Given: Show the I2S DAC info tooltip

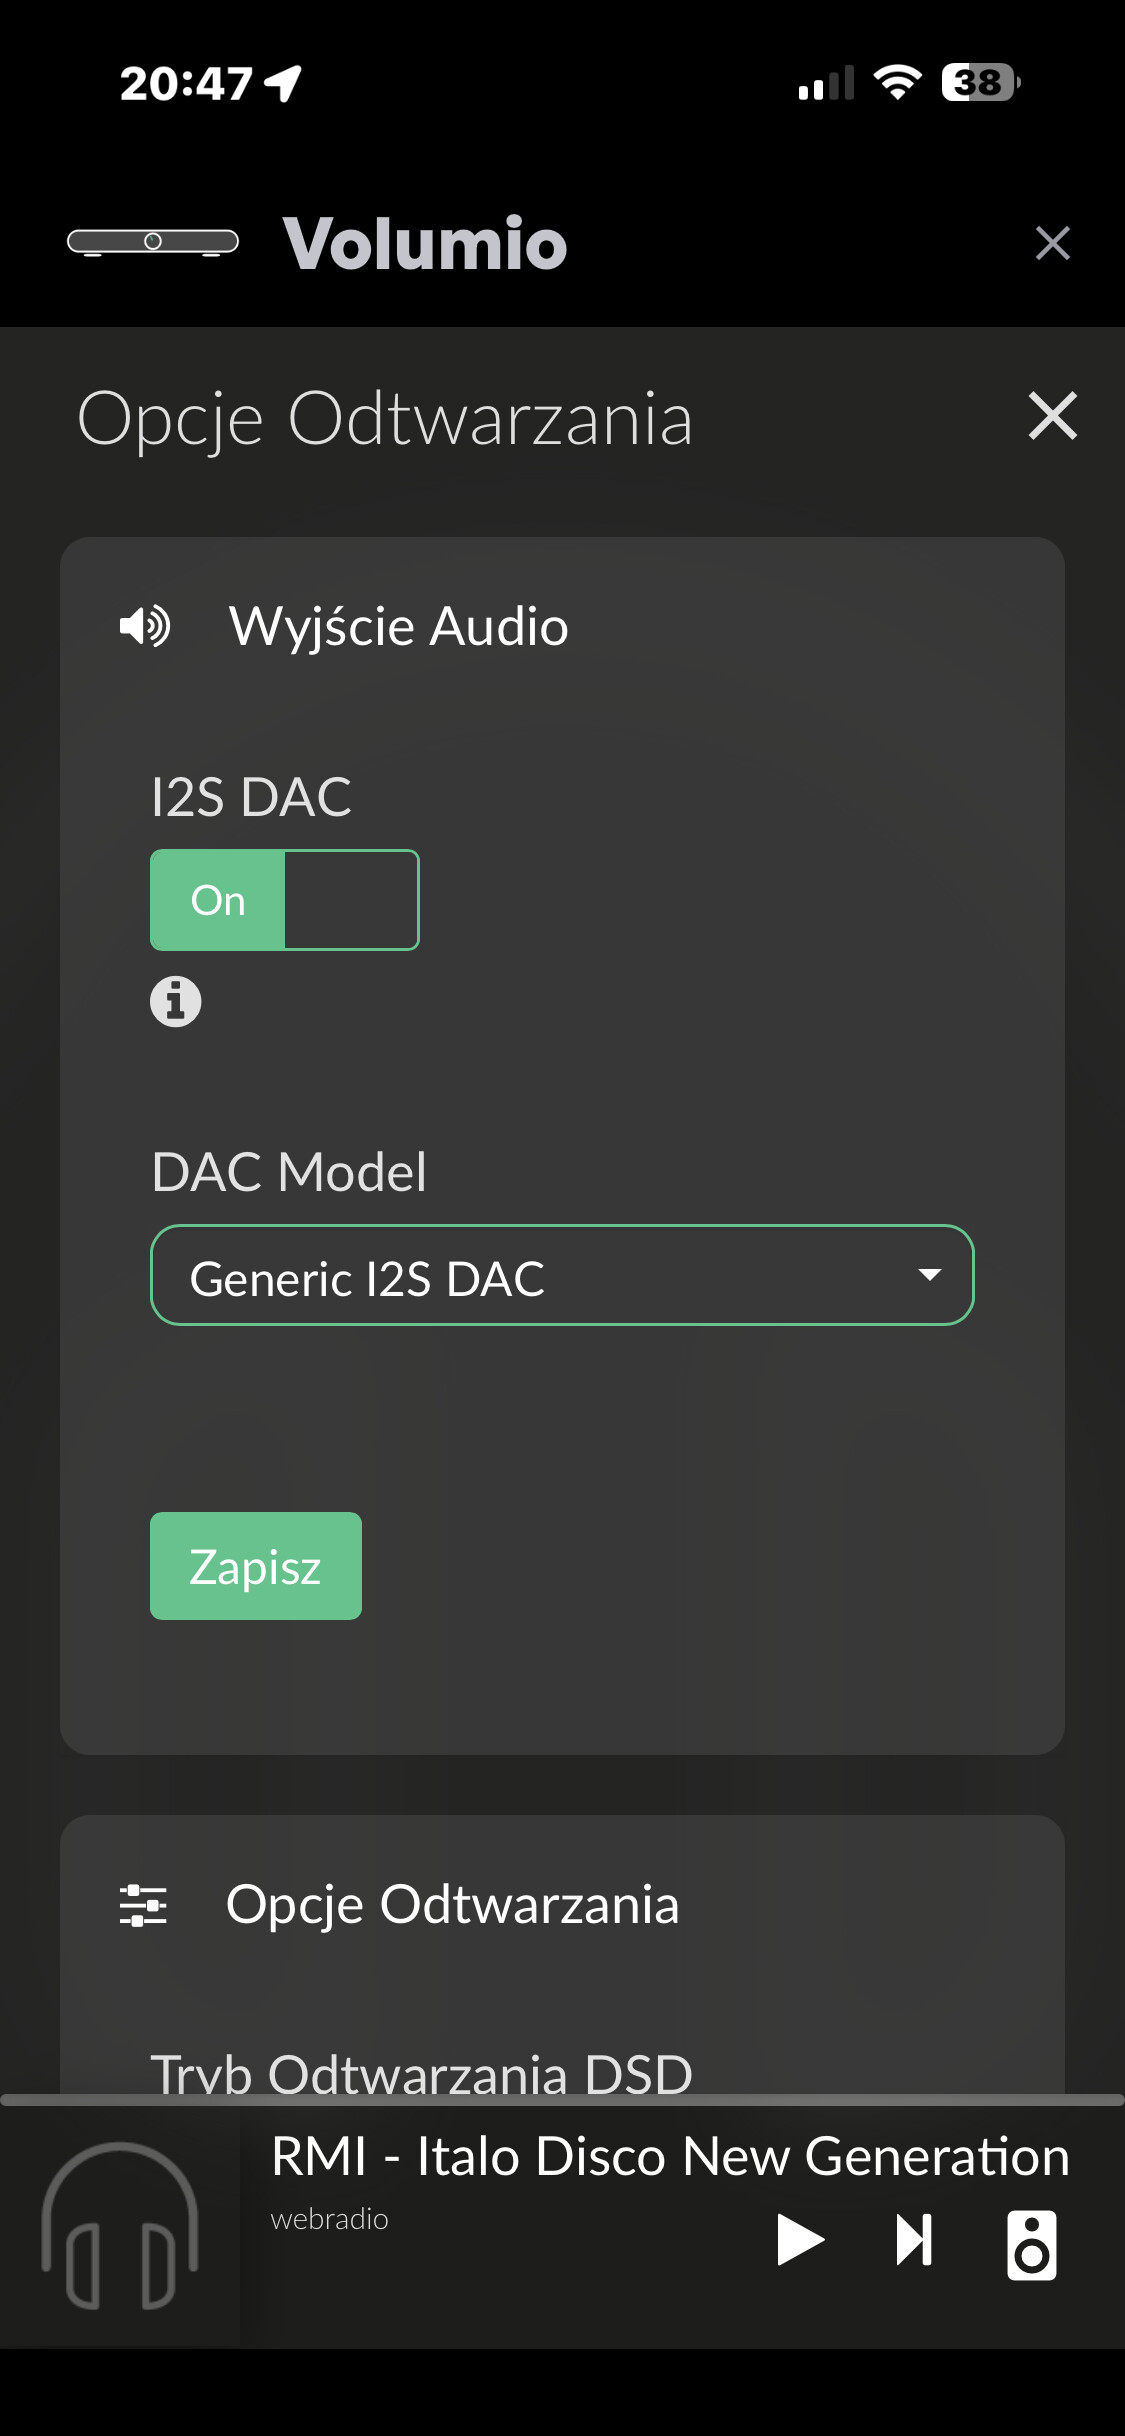Looking at the screenshot, I should click(x=176, y=1001).
